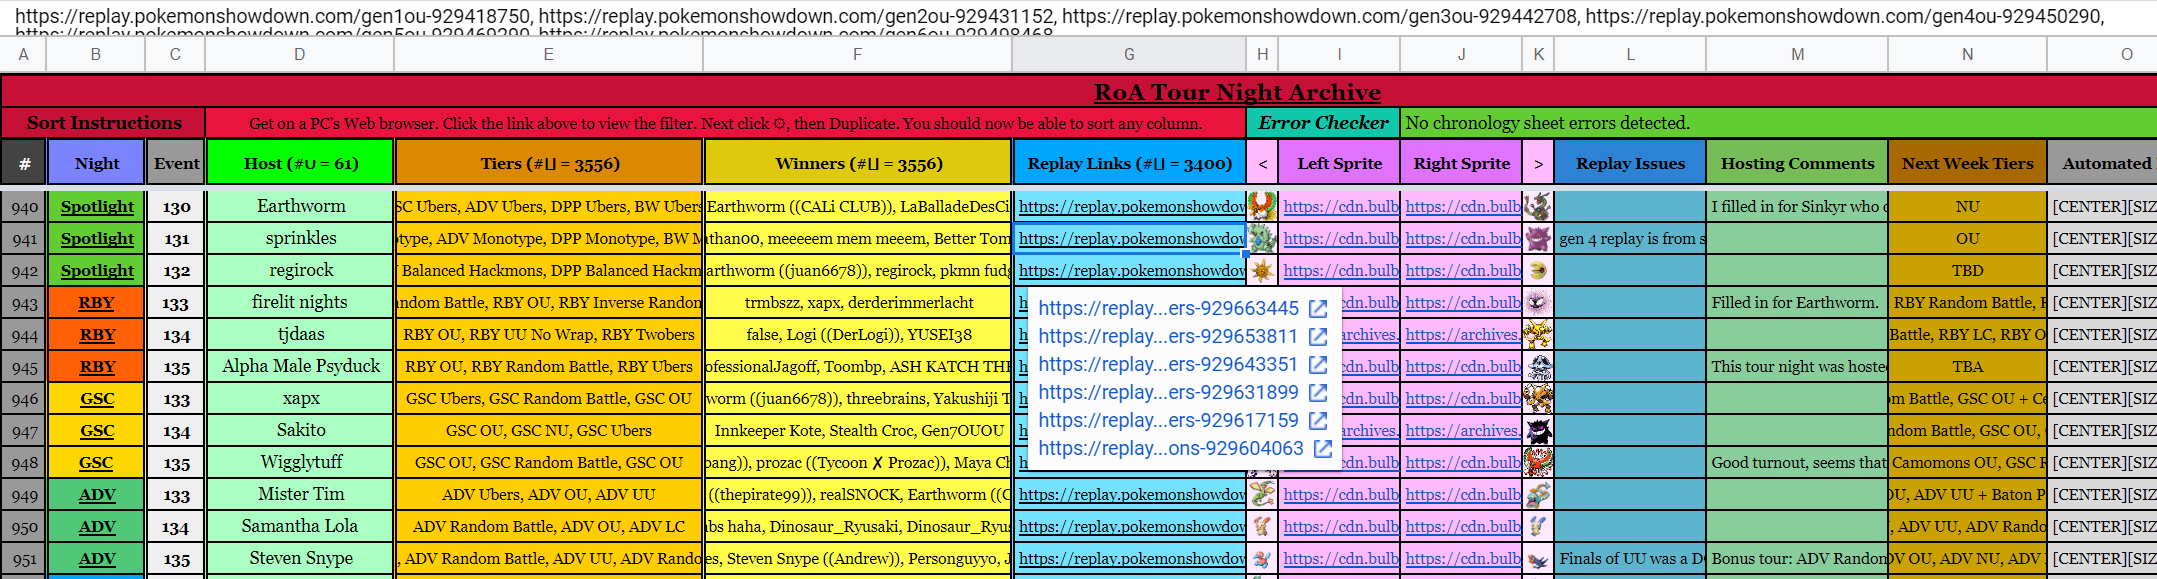The width and height of the screenshot is (2157, 579).
Task: Select left Pokémon sprite in row 951
Action: pos(1262,558)
